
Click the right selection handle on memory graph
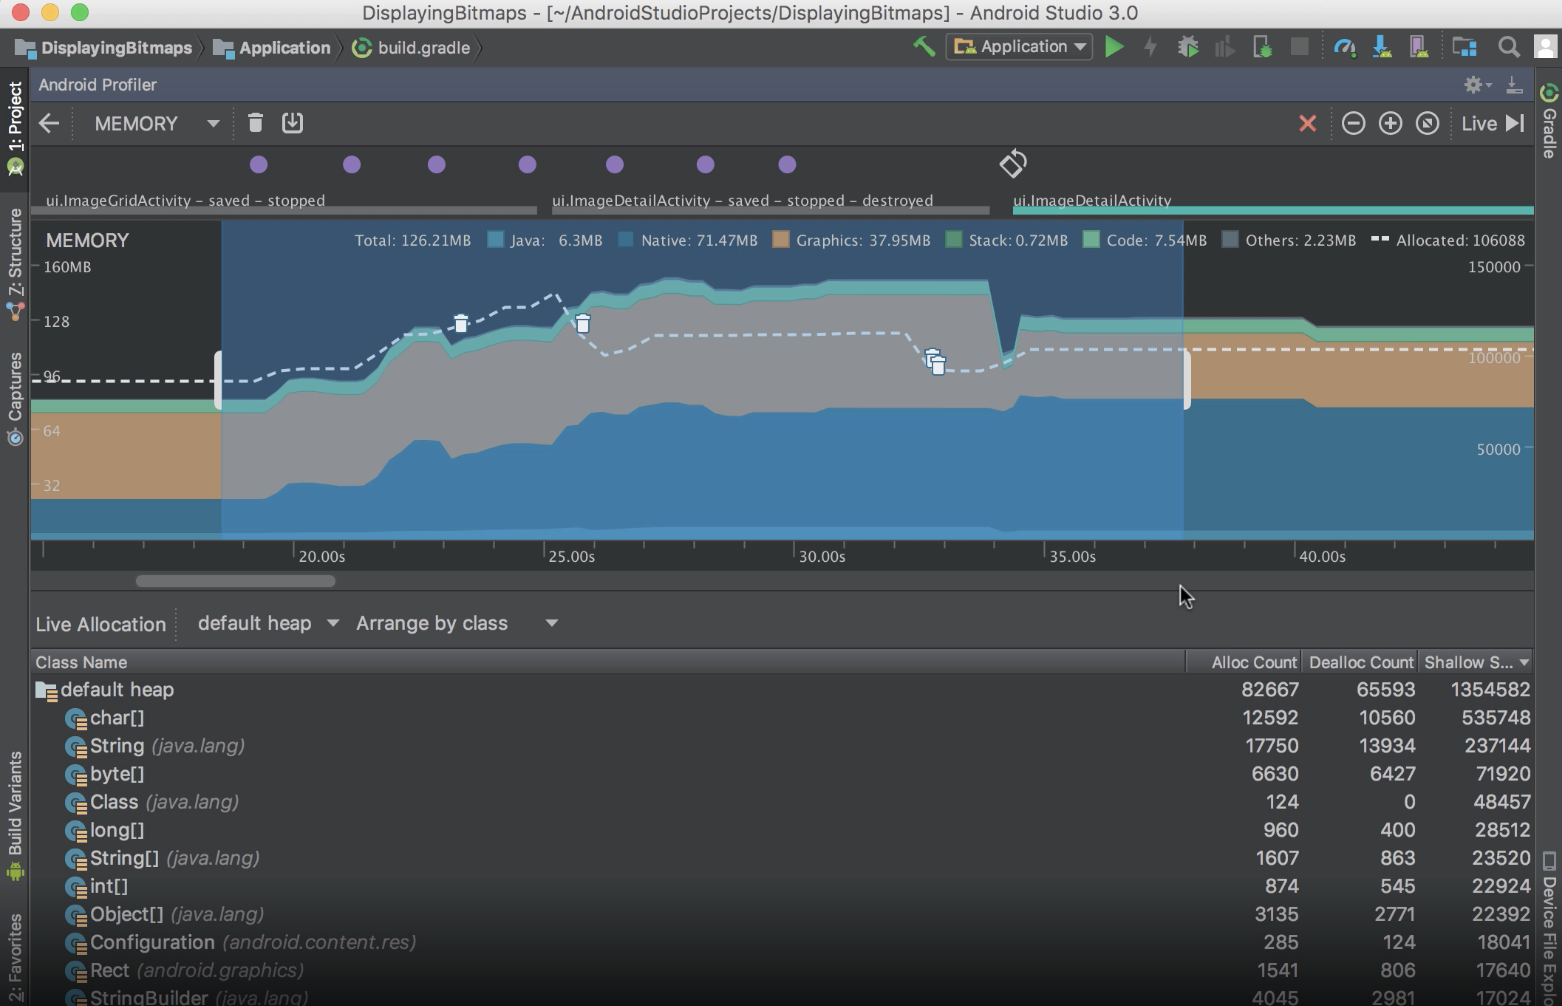coord(1187,380)
